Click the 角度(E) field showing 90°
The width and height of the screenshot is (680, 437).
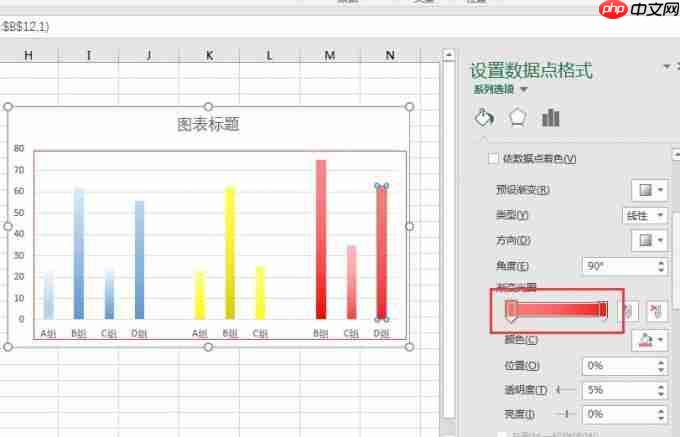[x=618, y=266]
